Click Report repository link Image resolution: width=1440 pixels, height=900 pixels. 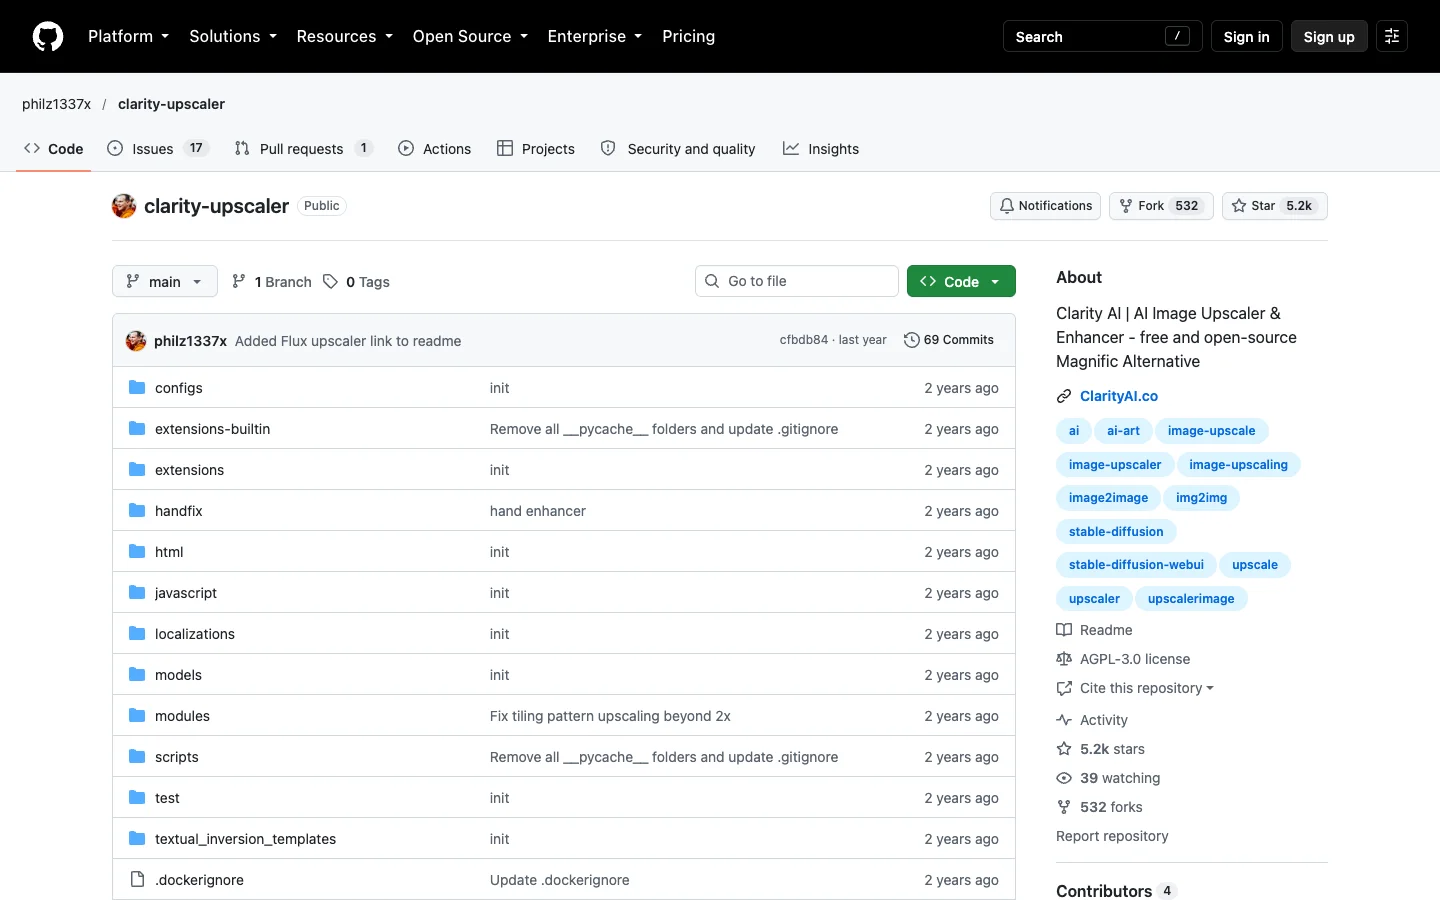pyautogui.click(x=1112, y=836)
